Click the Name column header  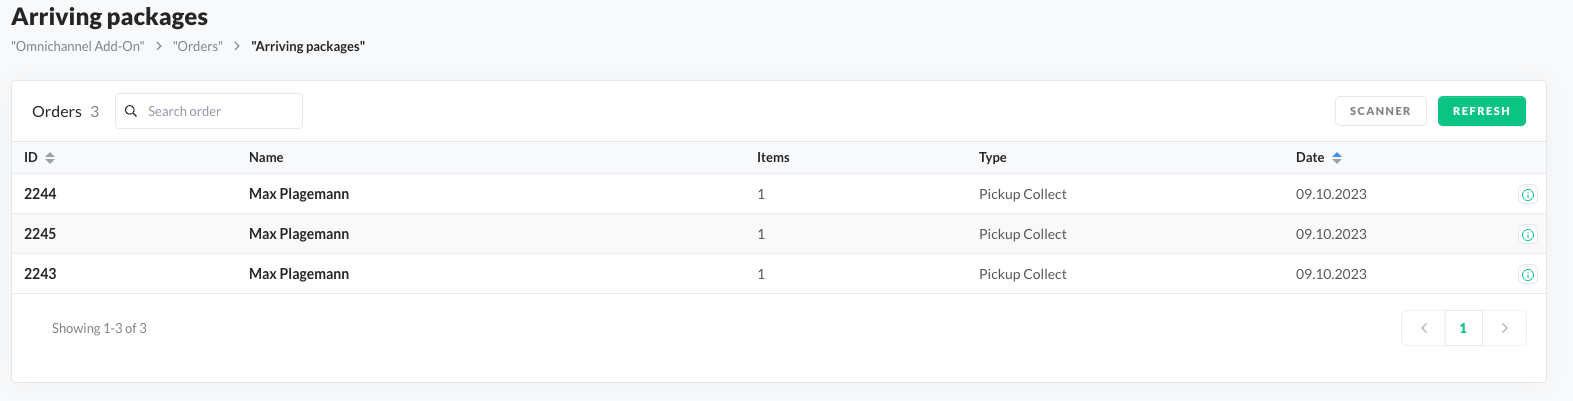(266, 157)
